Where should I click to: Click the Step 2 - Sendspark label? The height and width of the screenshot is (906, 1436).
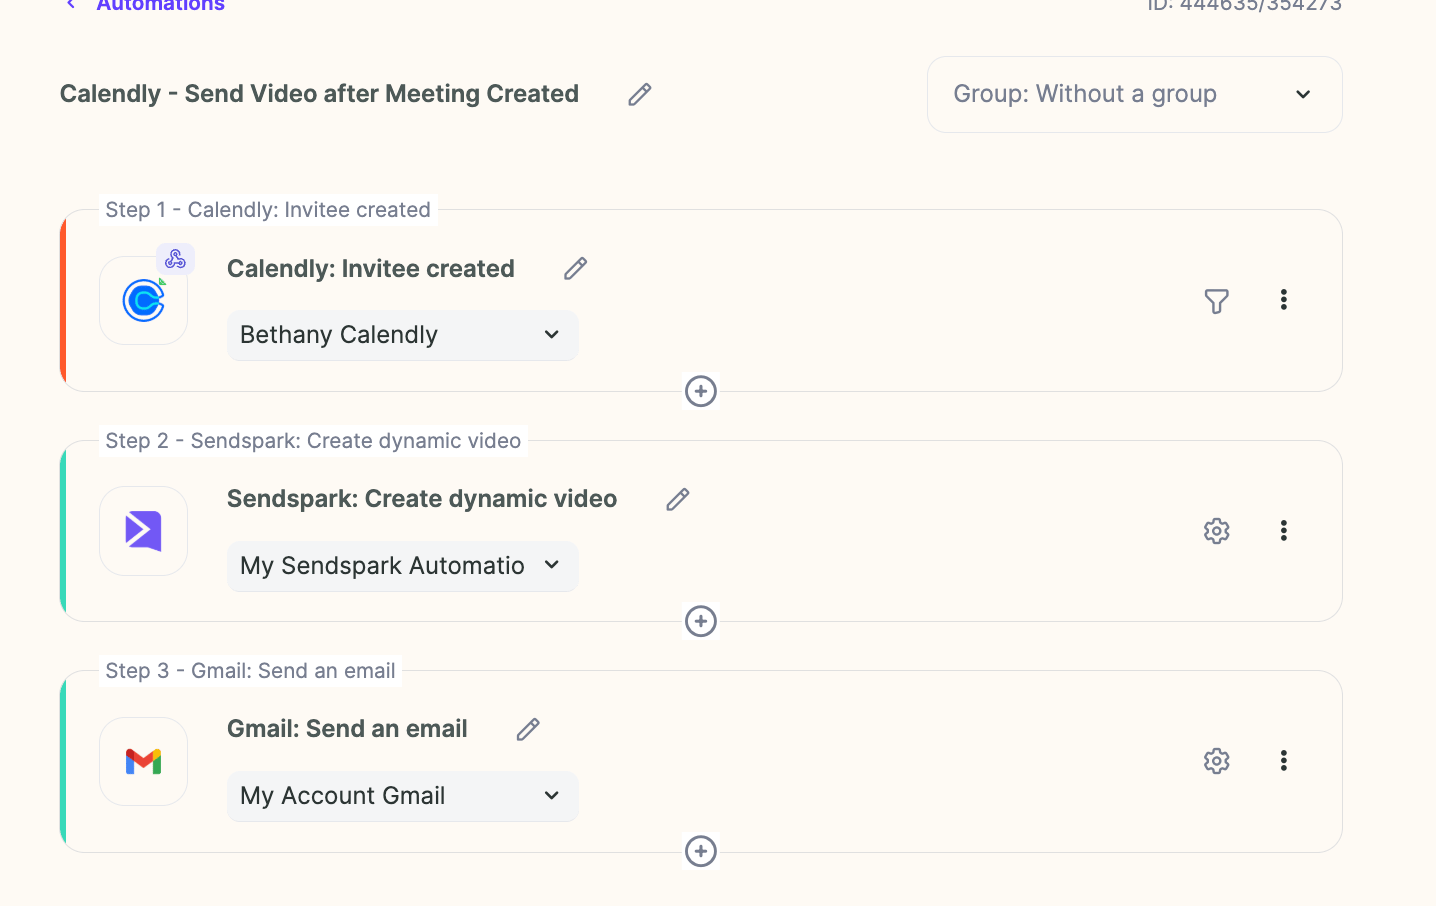[x=313, y=441]
